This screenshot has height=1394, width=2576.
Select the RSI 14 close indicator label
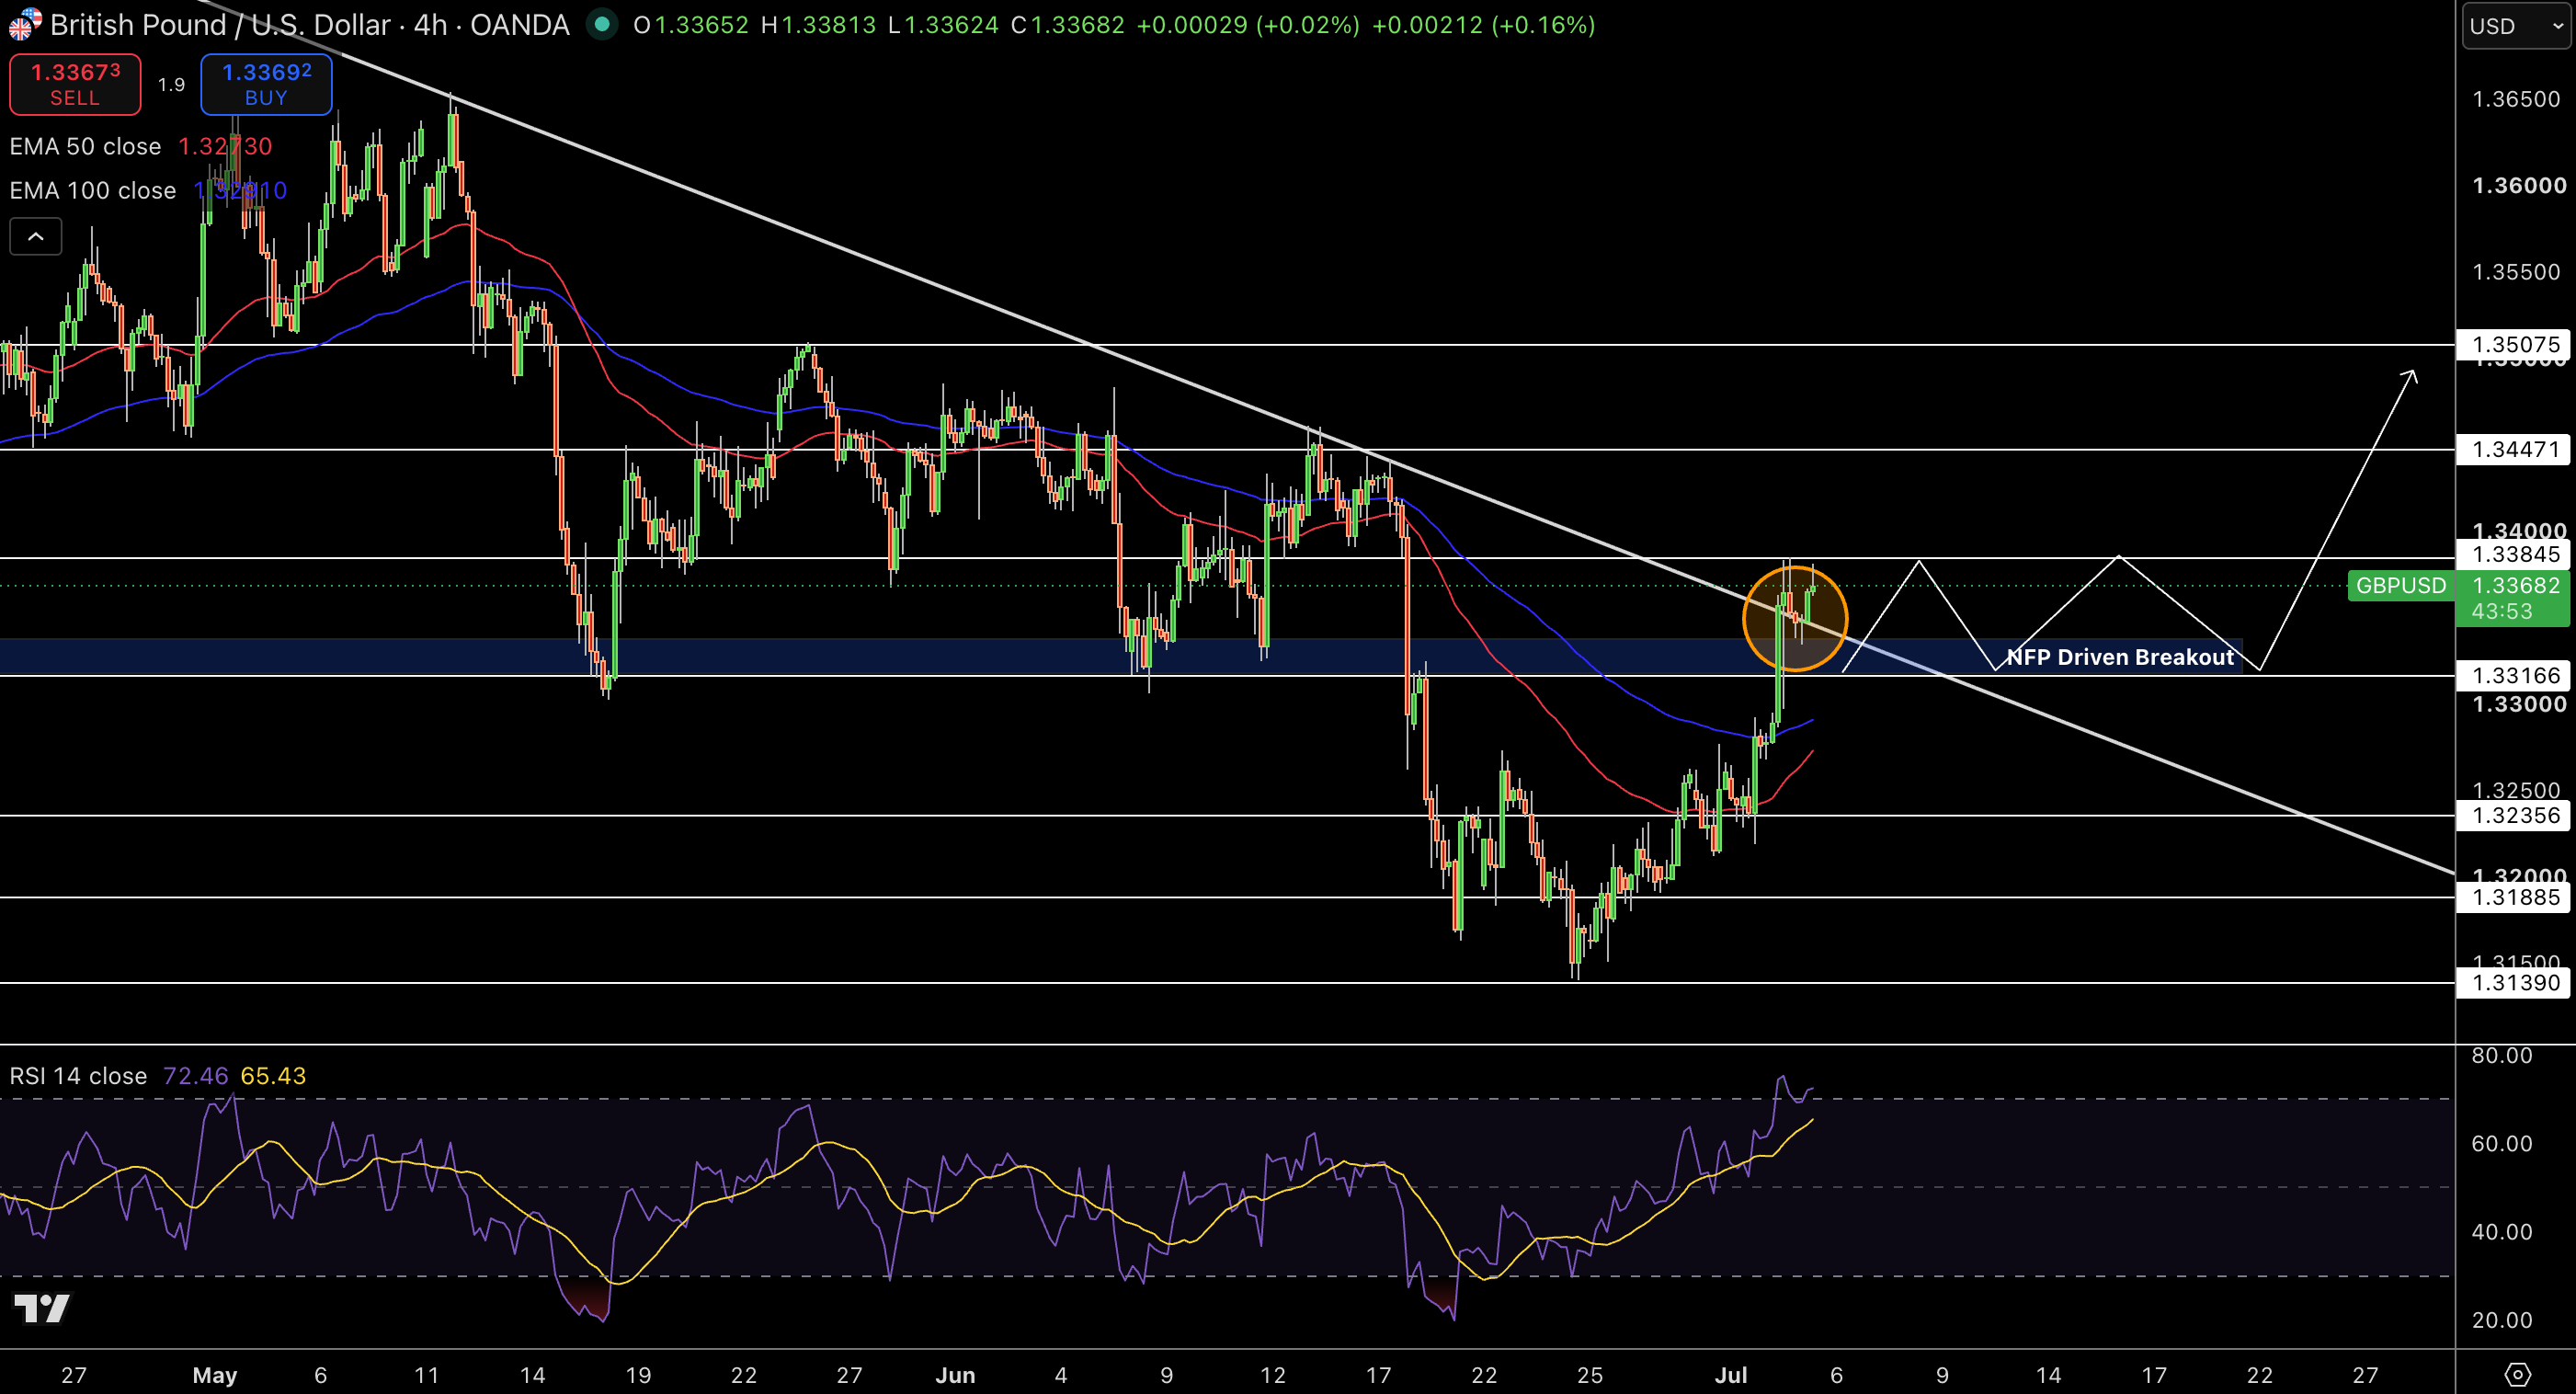78,1076
